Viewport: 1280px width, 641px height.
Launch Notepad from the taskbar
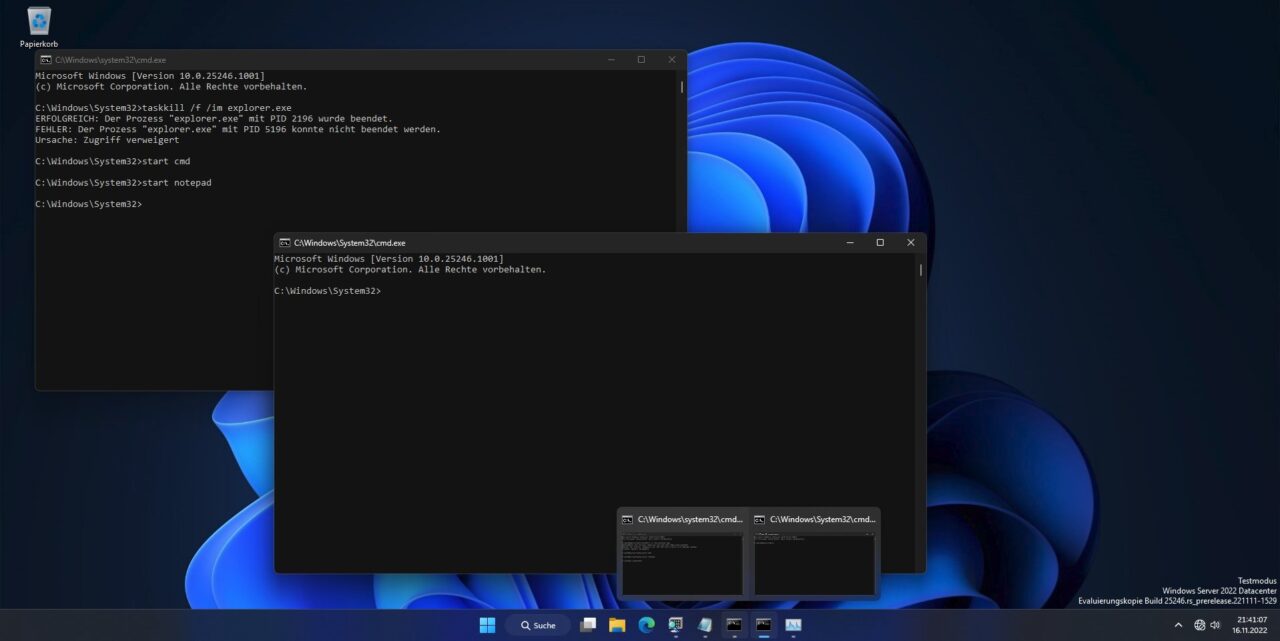(x=704, y=624)
